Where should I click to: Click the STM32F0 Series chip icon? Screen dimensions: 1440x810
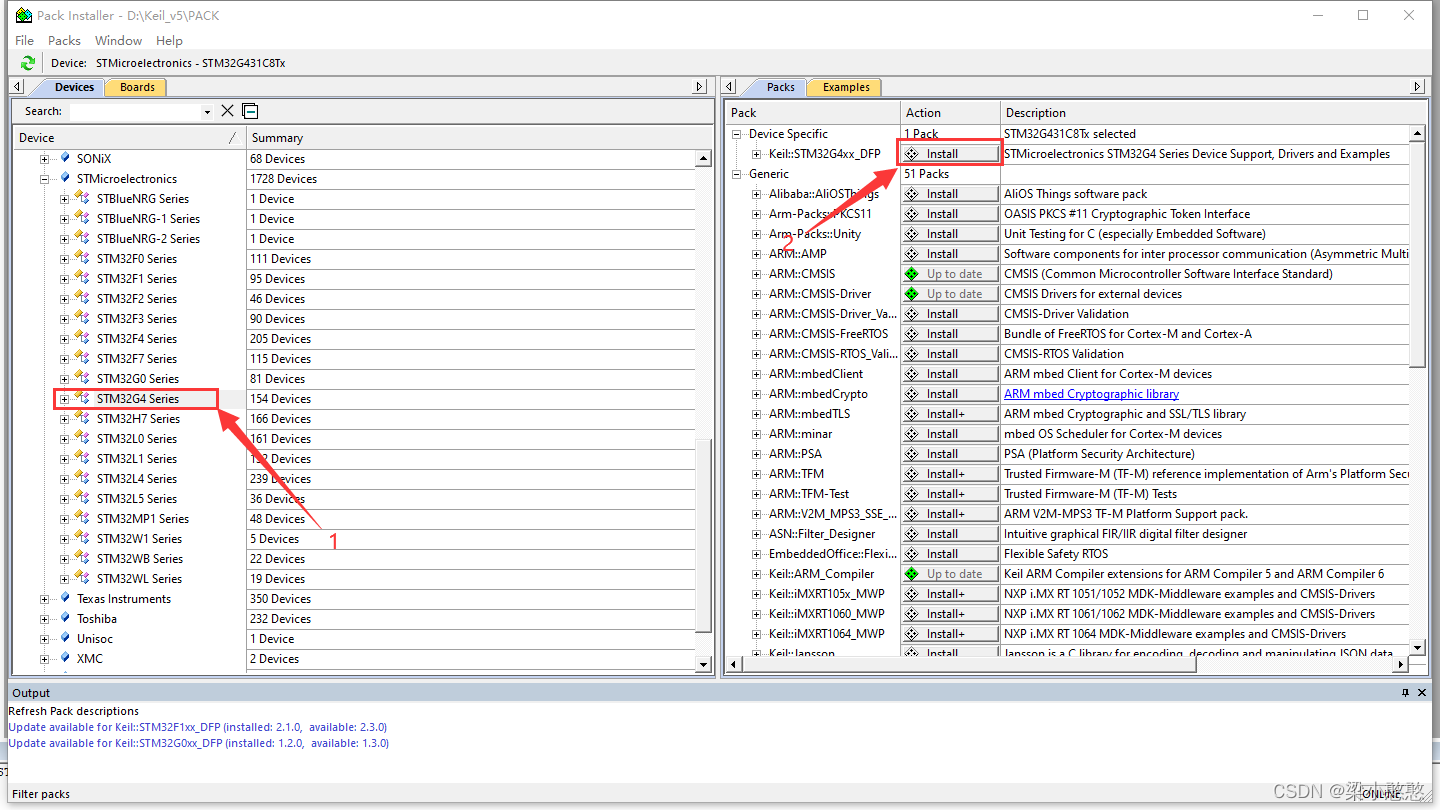coord(83,258)
